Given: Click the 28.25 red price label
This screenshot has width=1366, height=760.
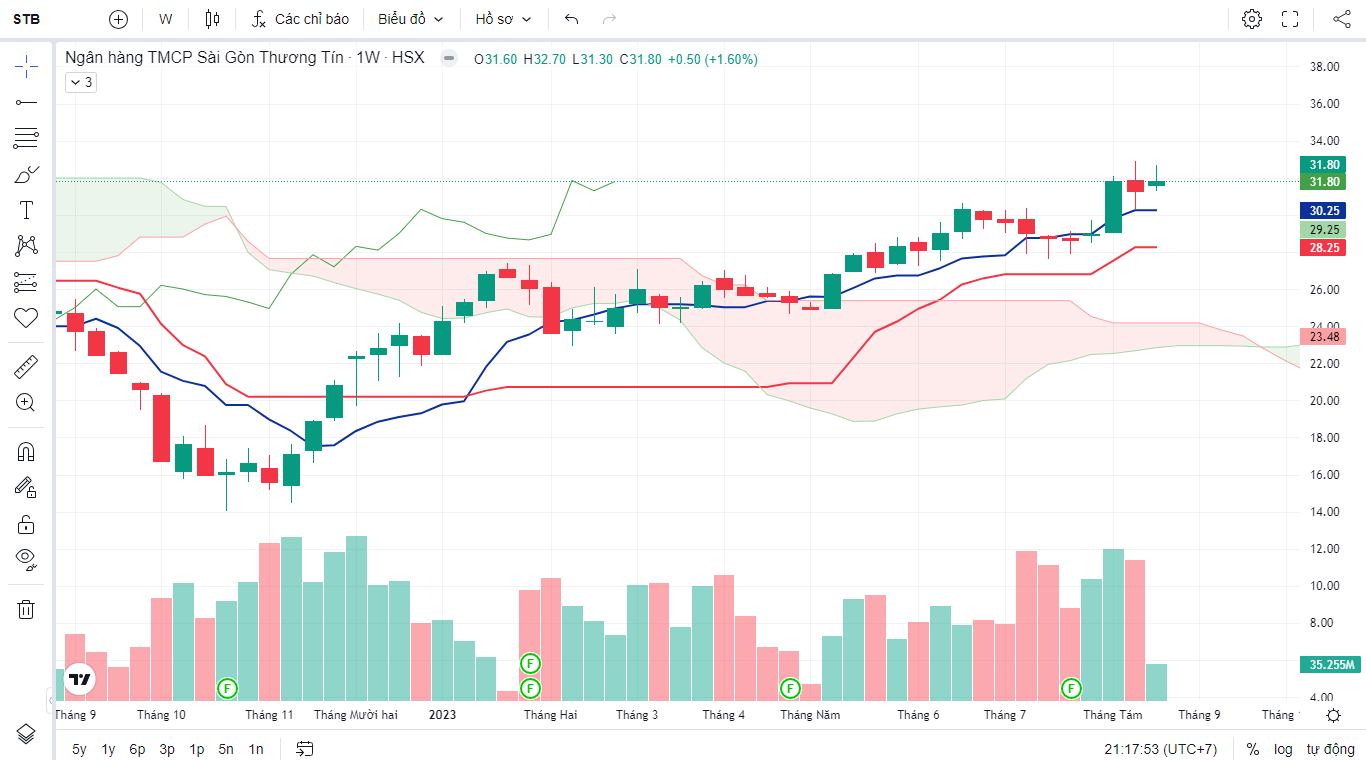Looking at the screenshot, I should point(1324,248).
